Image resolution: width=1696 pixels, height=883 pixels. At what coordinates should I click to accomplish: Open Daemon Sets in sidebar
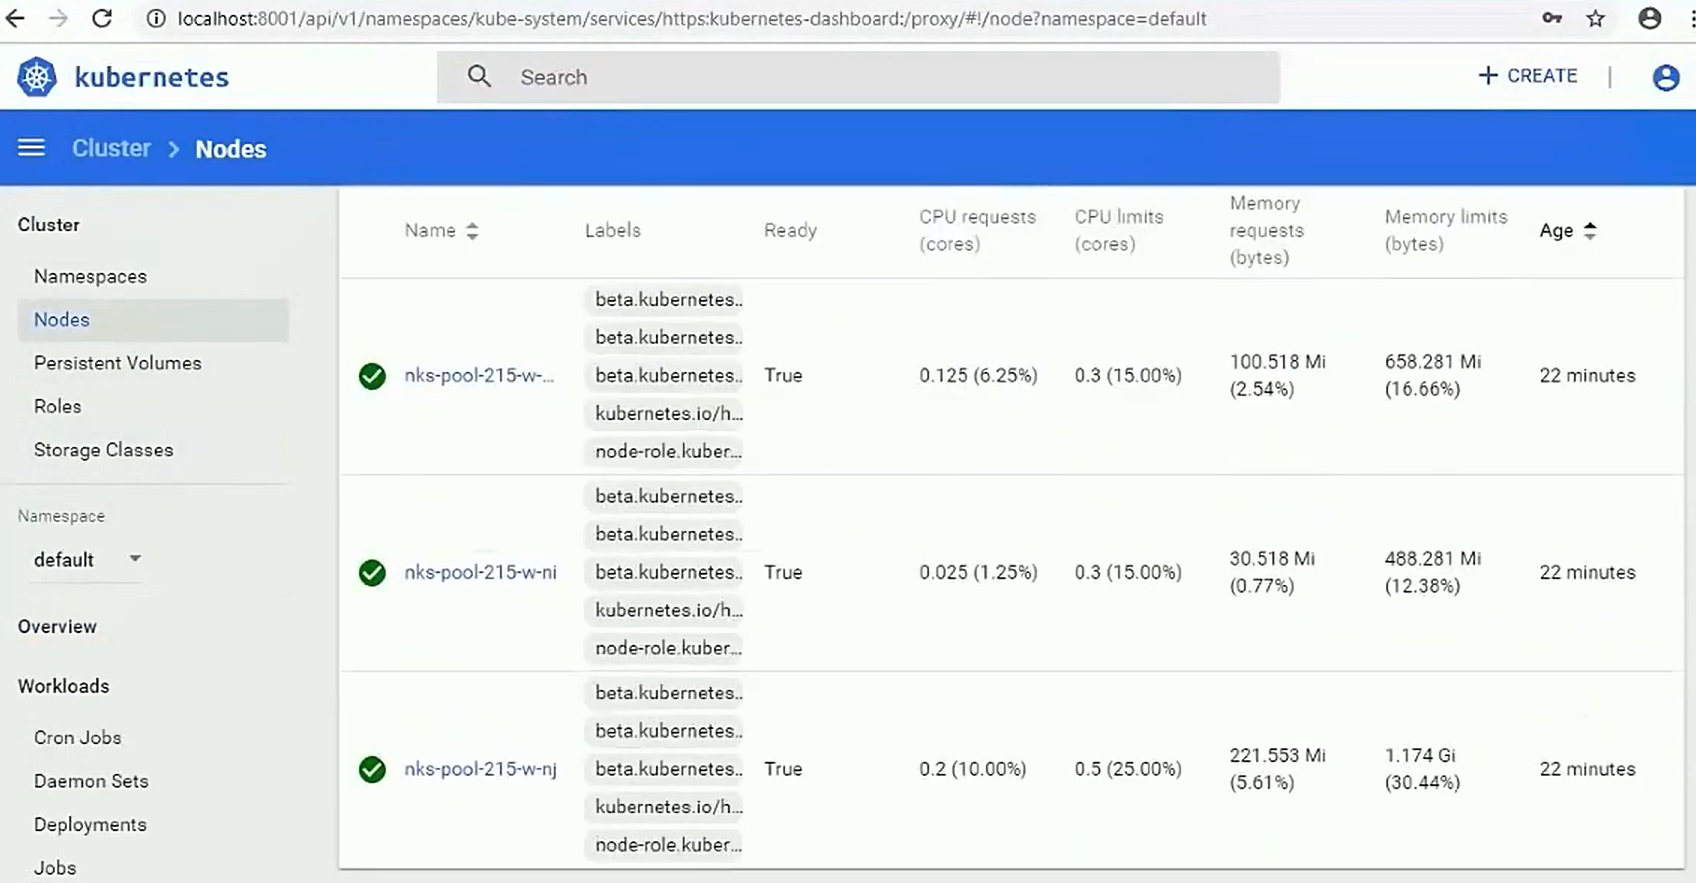[x=91, y=781]
